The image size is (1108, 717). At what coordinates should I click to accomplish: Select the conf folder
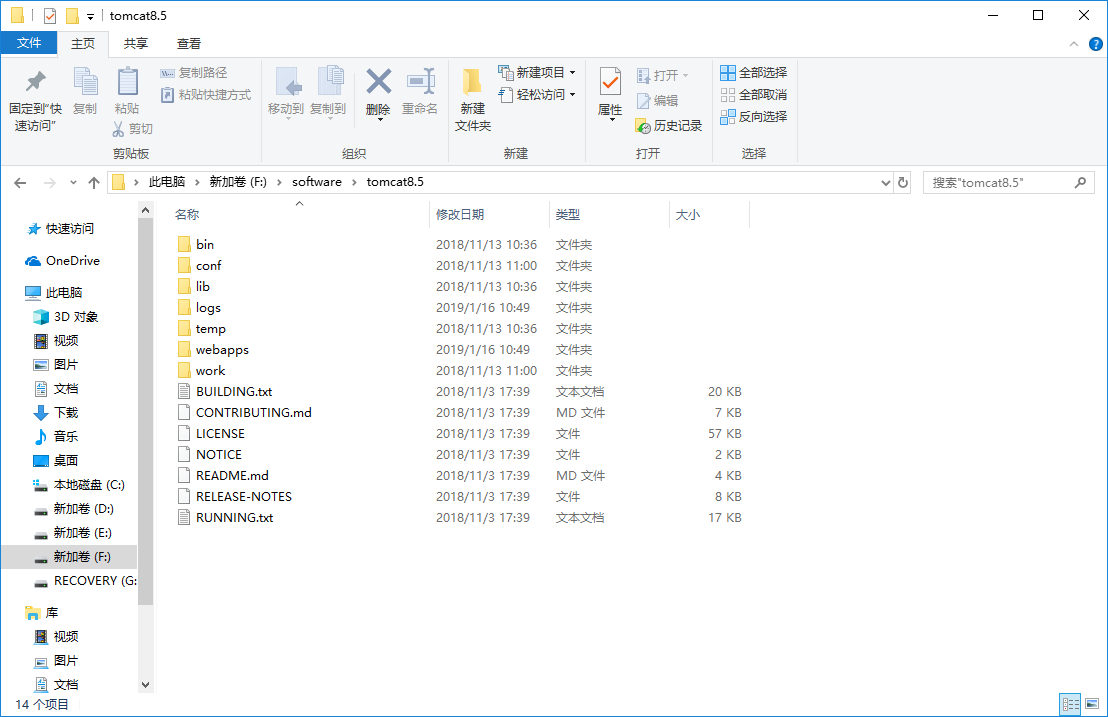point(199,266)
